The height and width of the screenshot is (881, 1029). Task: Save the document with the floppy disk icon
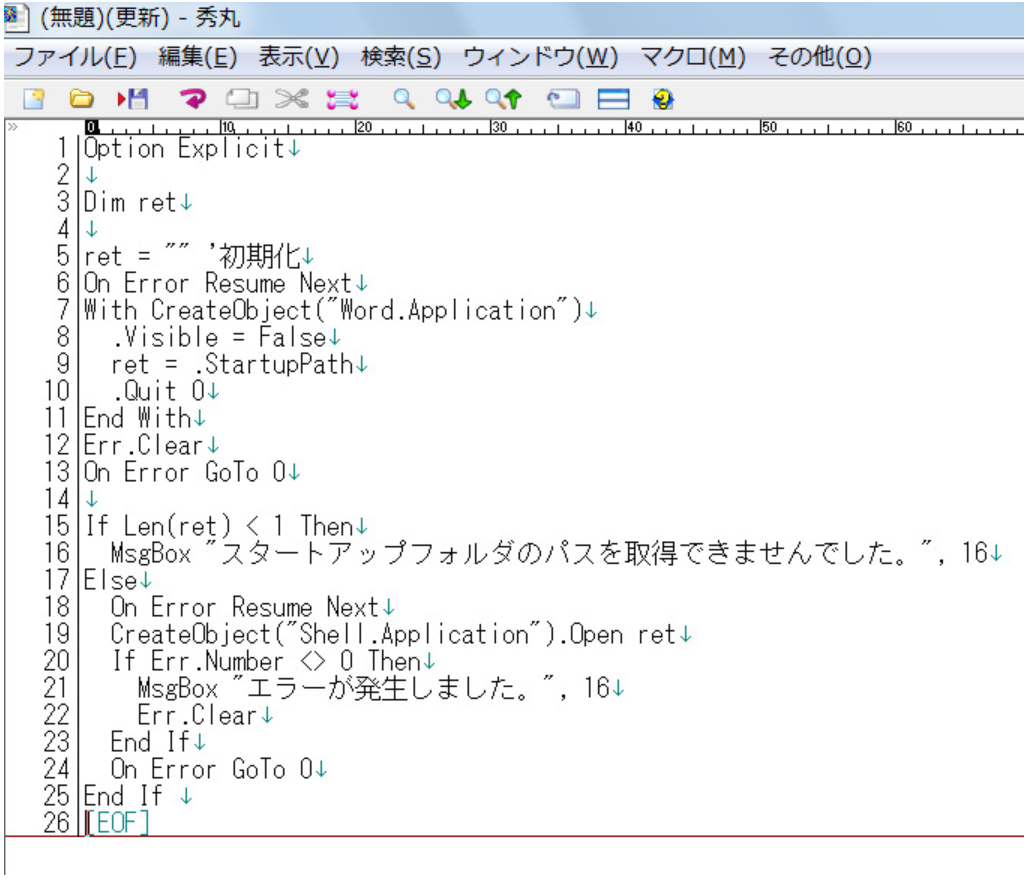point(132,99)
